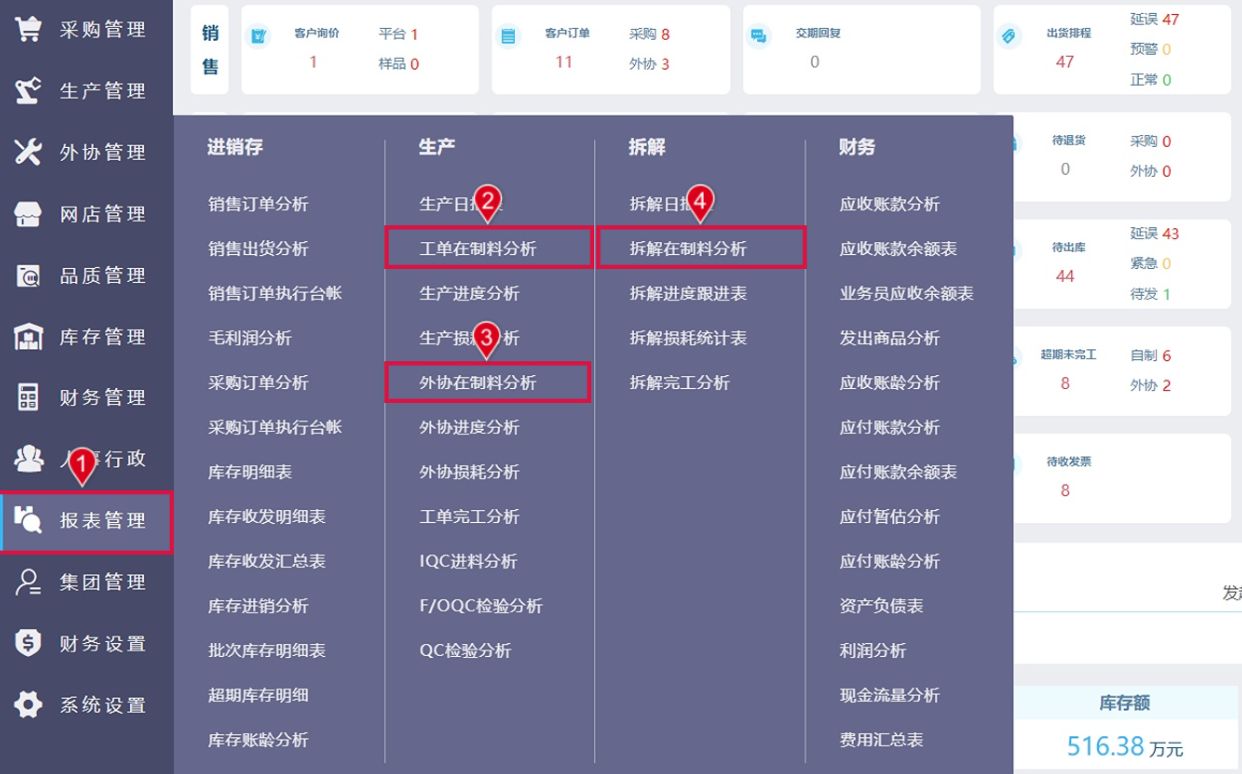Open 工单在制料分析 report
This screenshot has height=774, width=1242.
[478, 249]
